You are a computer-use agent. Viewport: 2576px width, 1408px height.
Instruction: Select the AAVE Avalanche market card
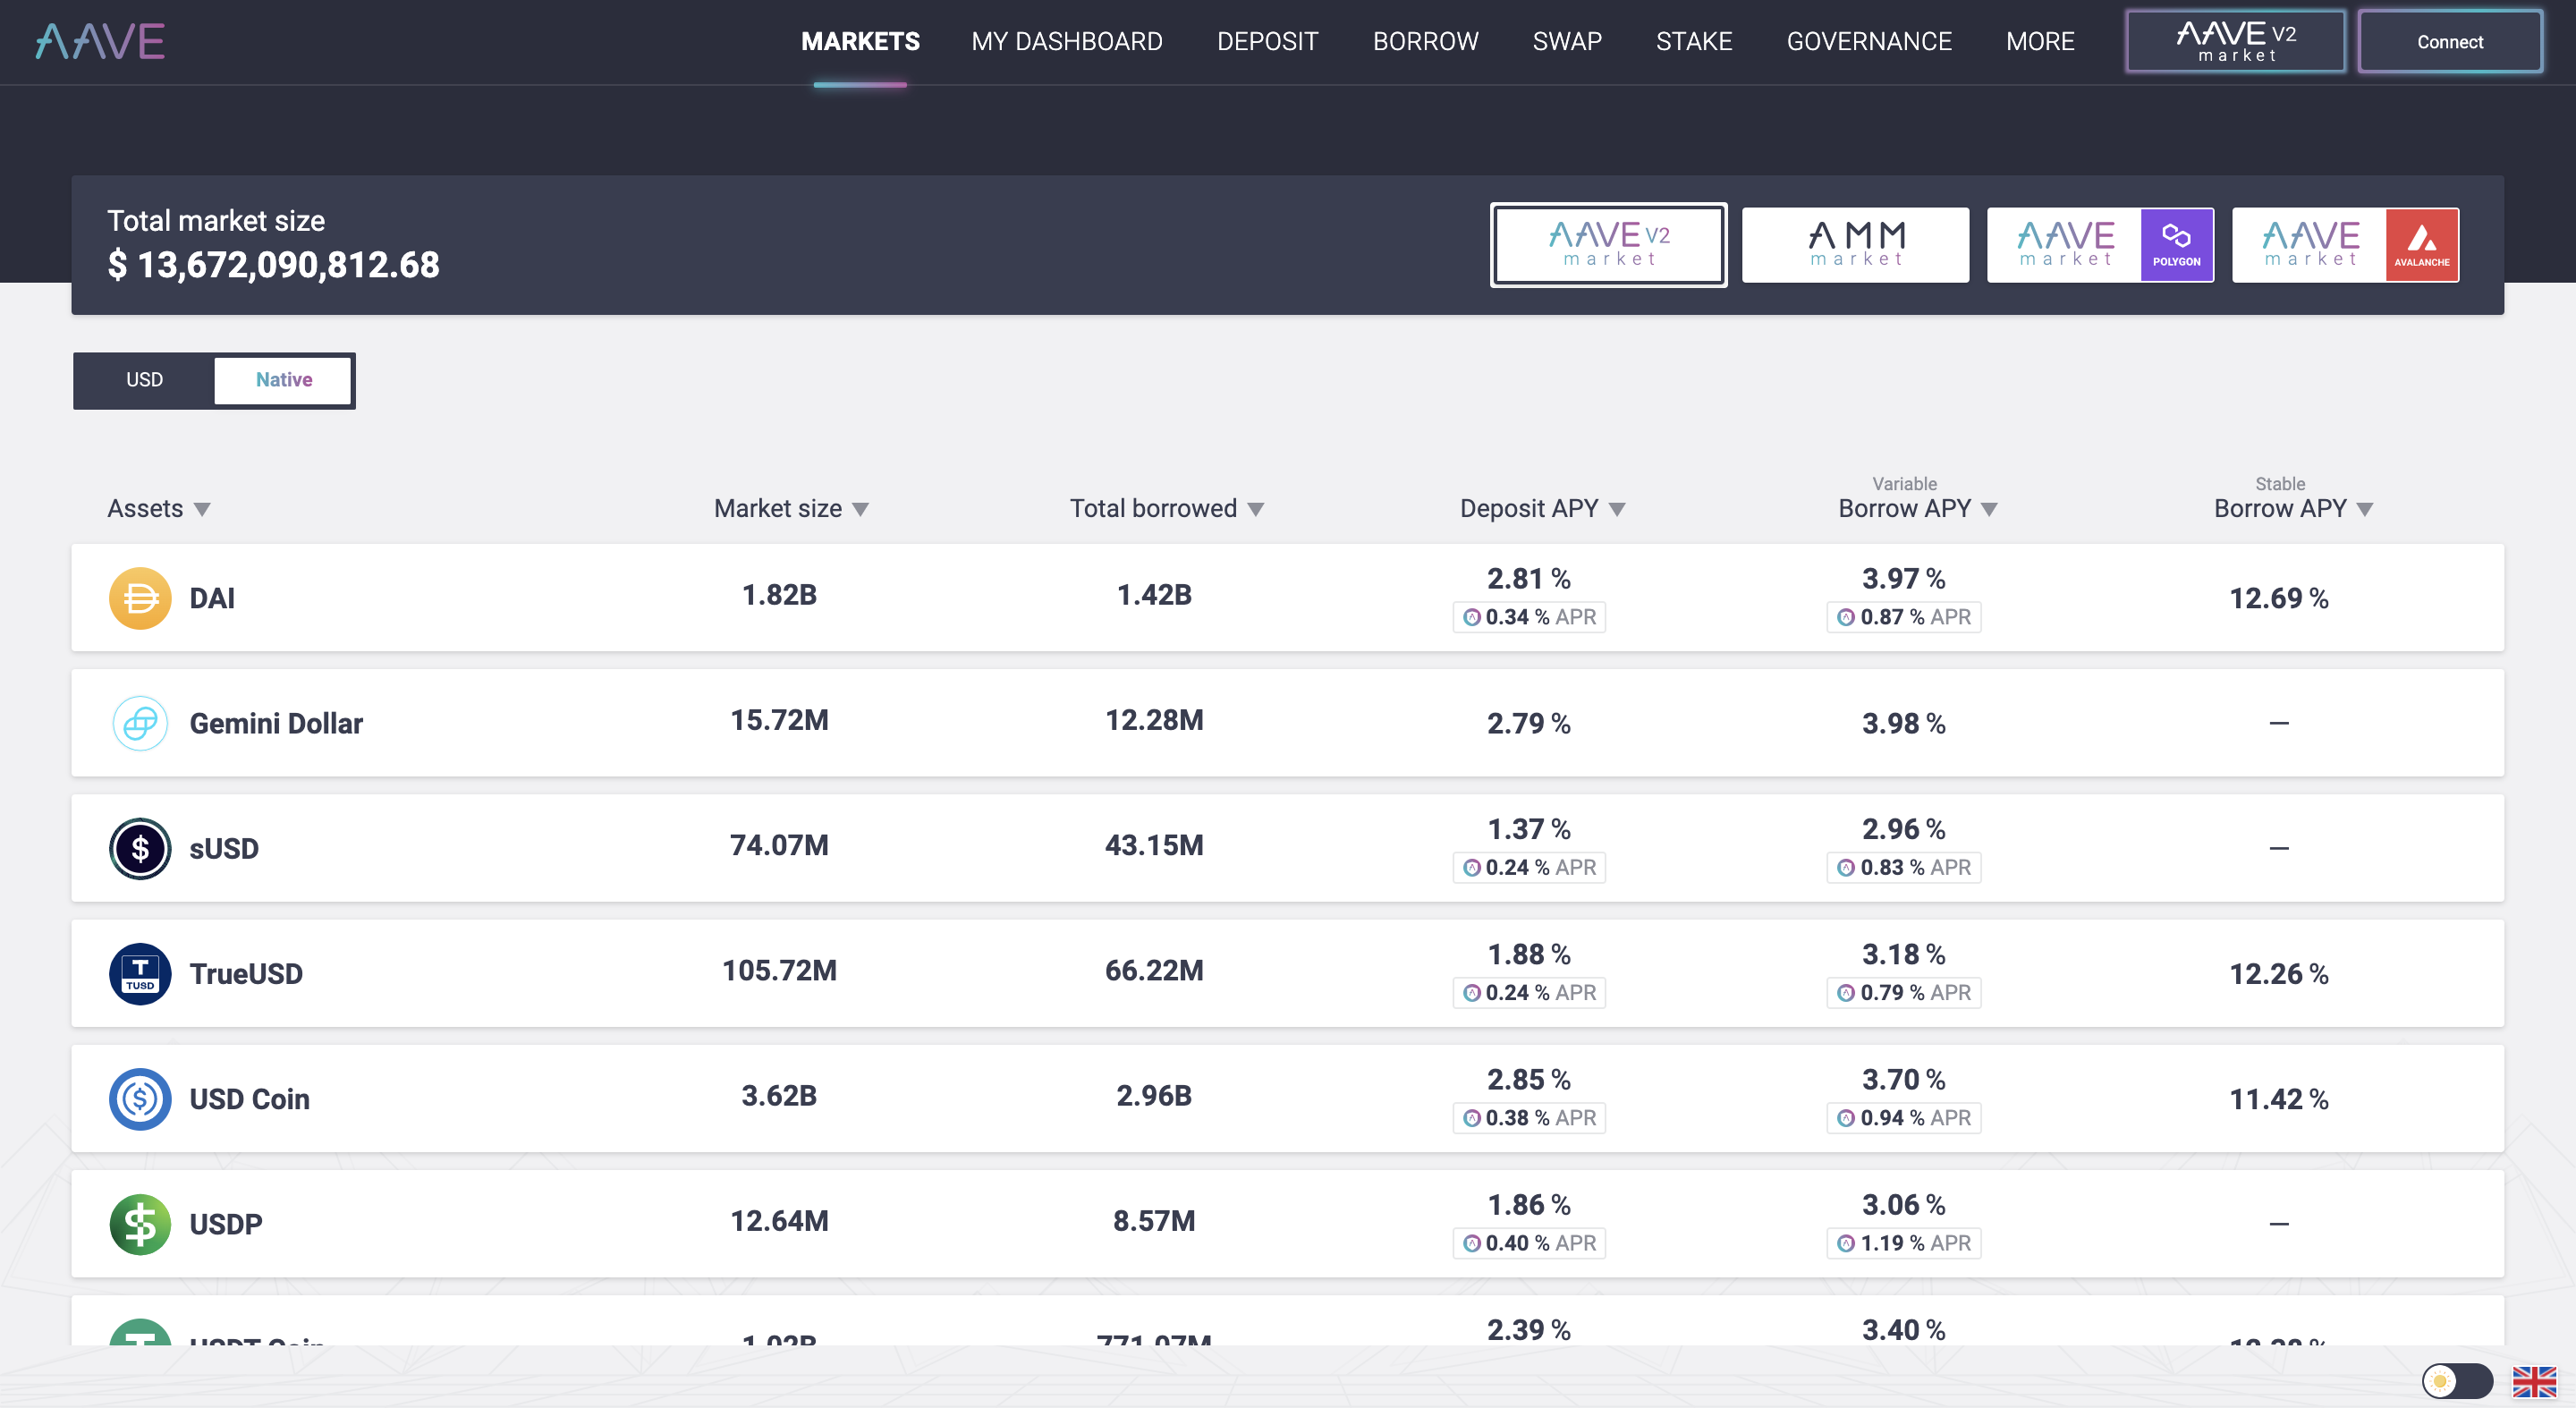(x=2345, y=245)
